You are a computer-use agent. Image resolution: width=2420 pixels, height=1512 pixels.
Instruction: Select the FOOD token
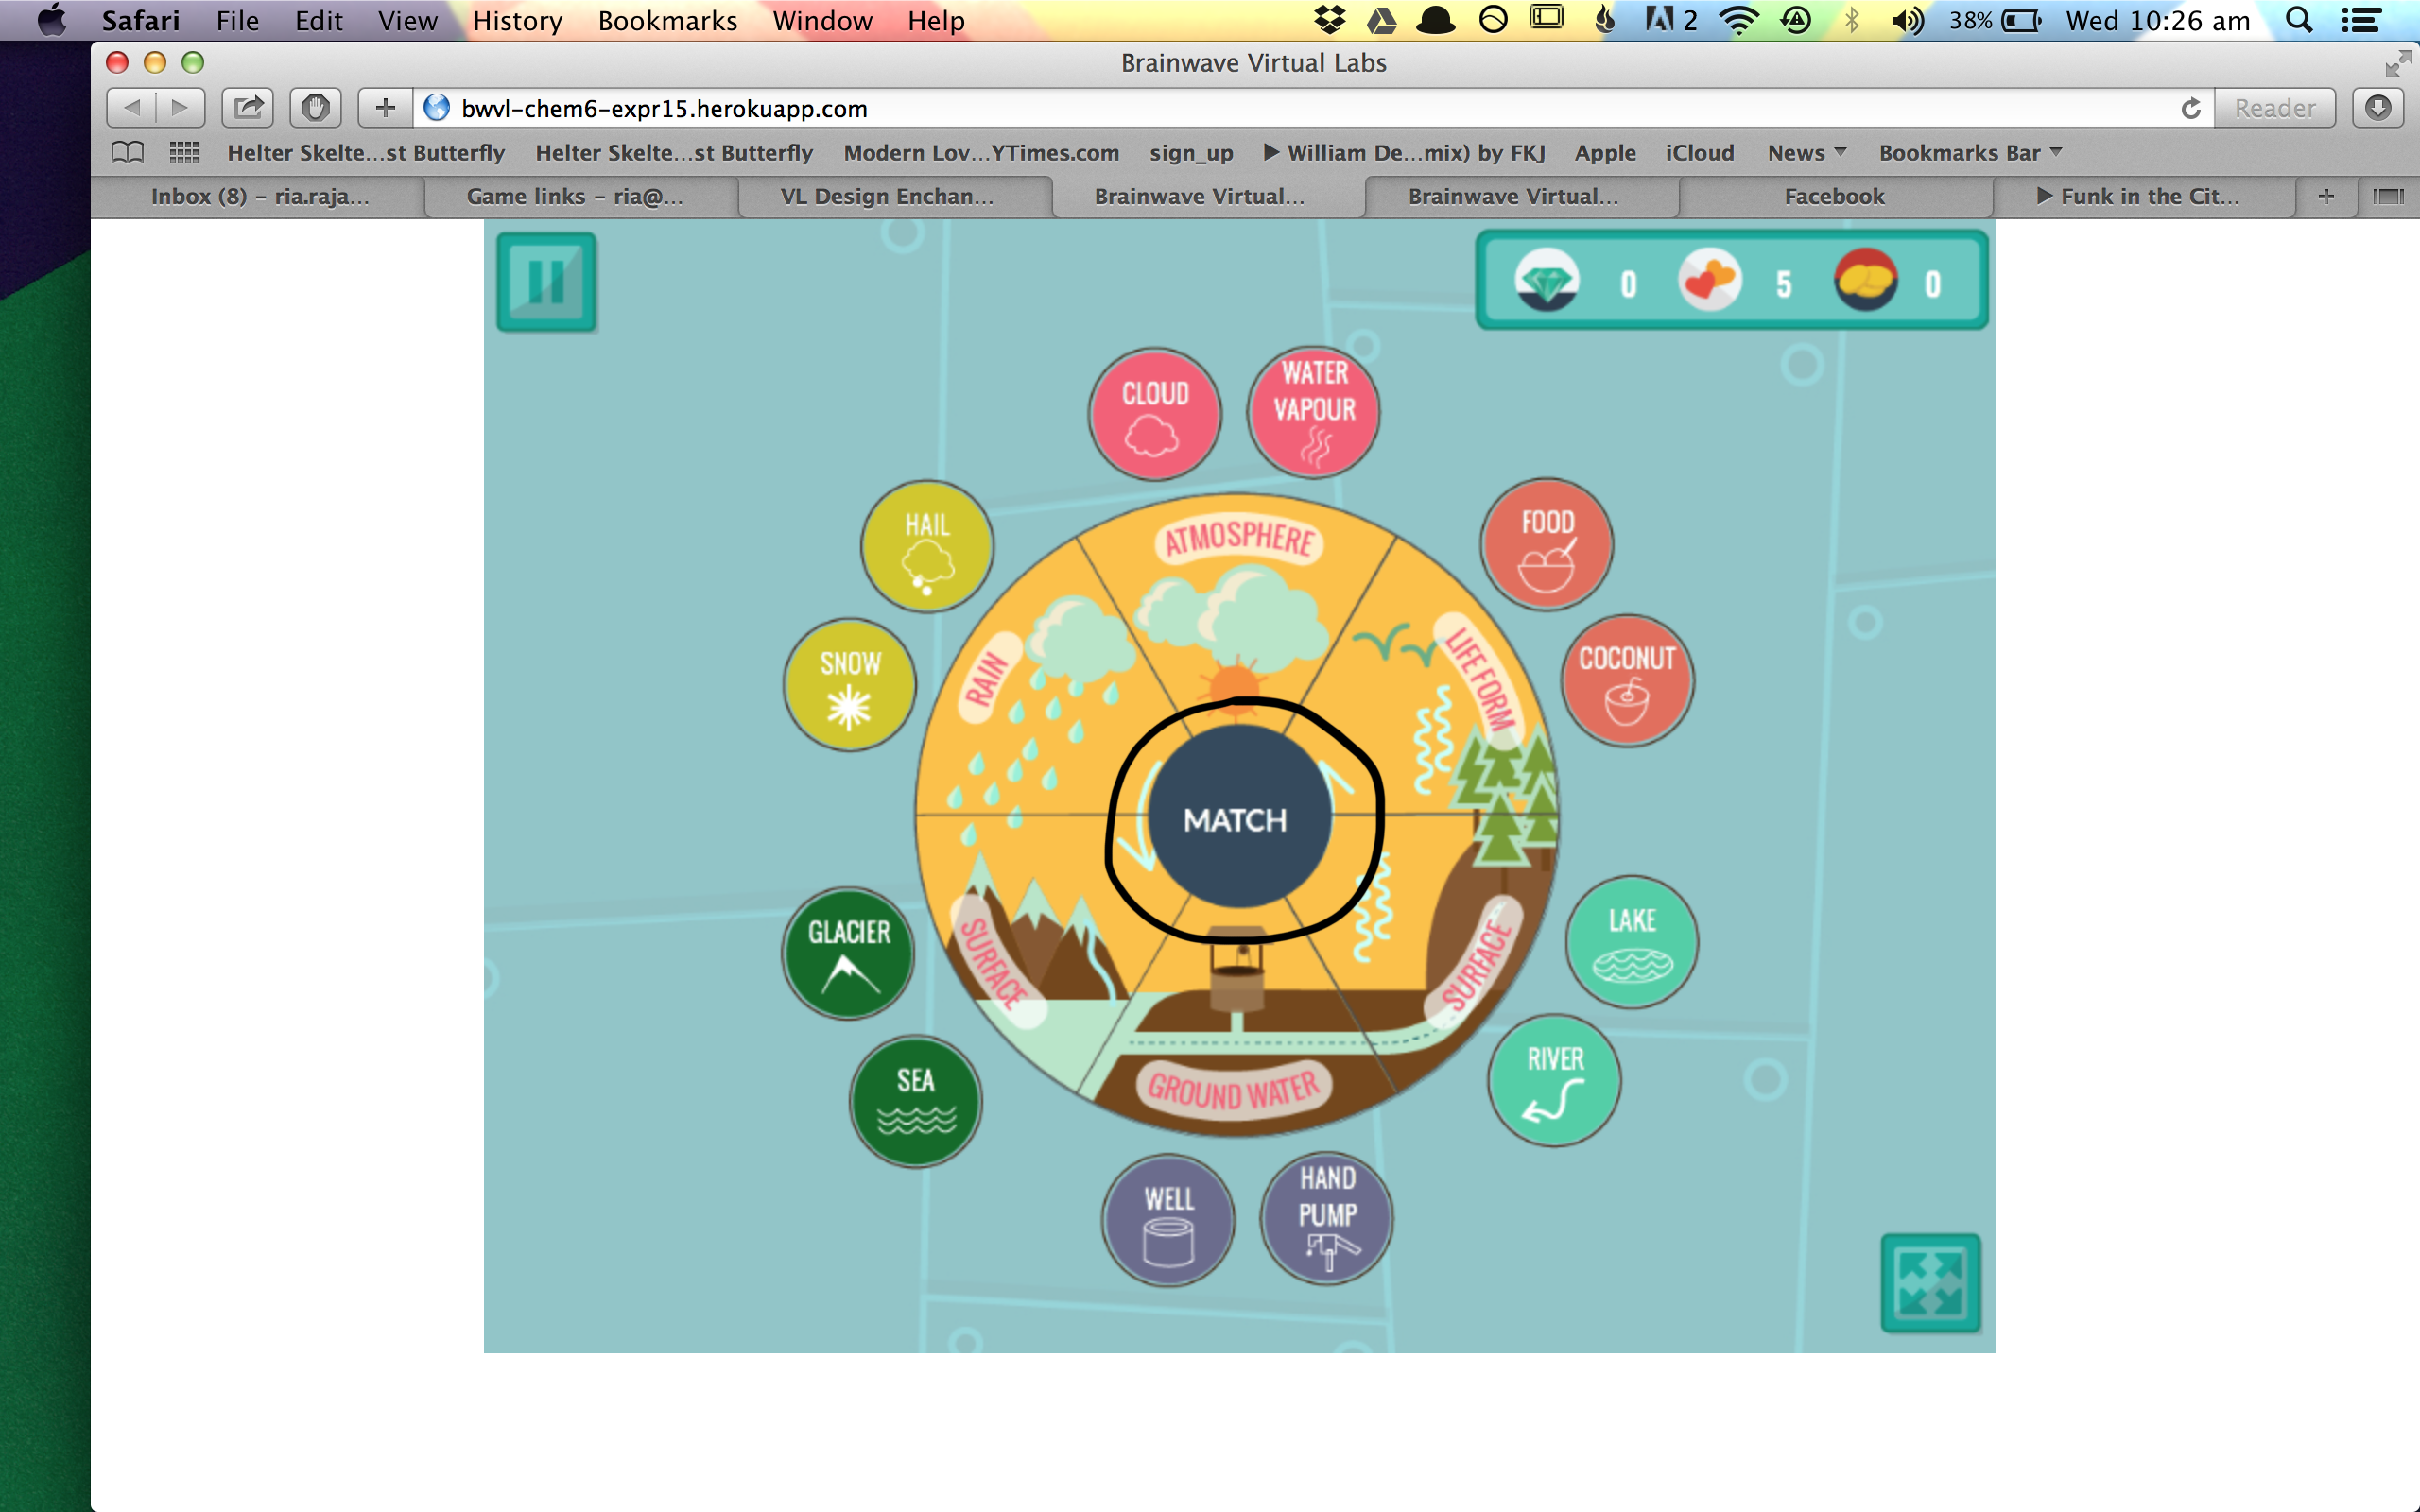coord(1547,544)
